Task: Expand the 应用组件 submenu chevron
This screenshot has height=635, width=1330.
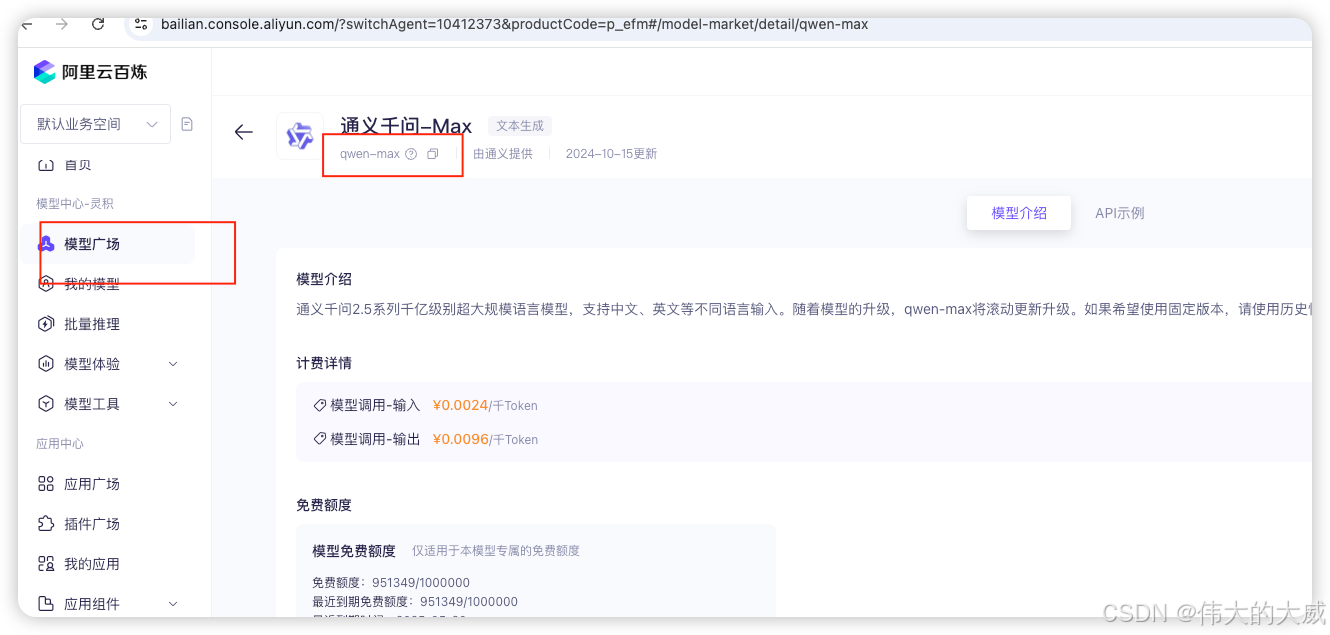Action: tap(173, 604)
